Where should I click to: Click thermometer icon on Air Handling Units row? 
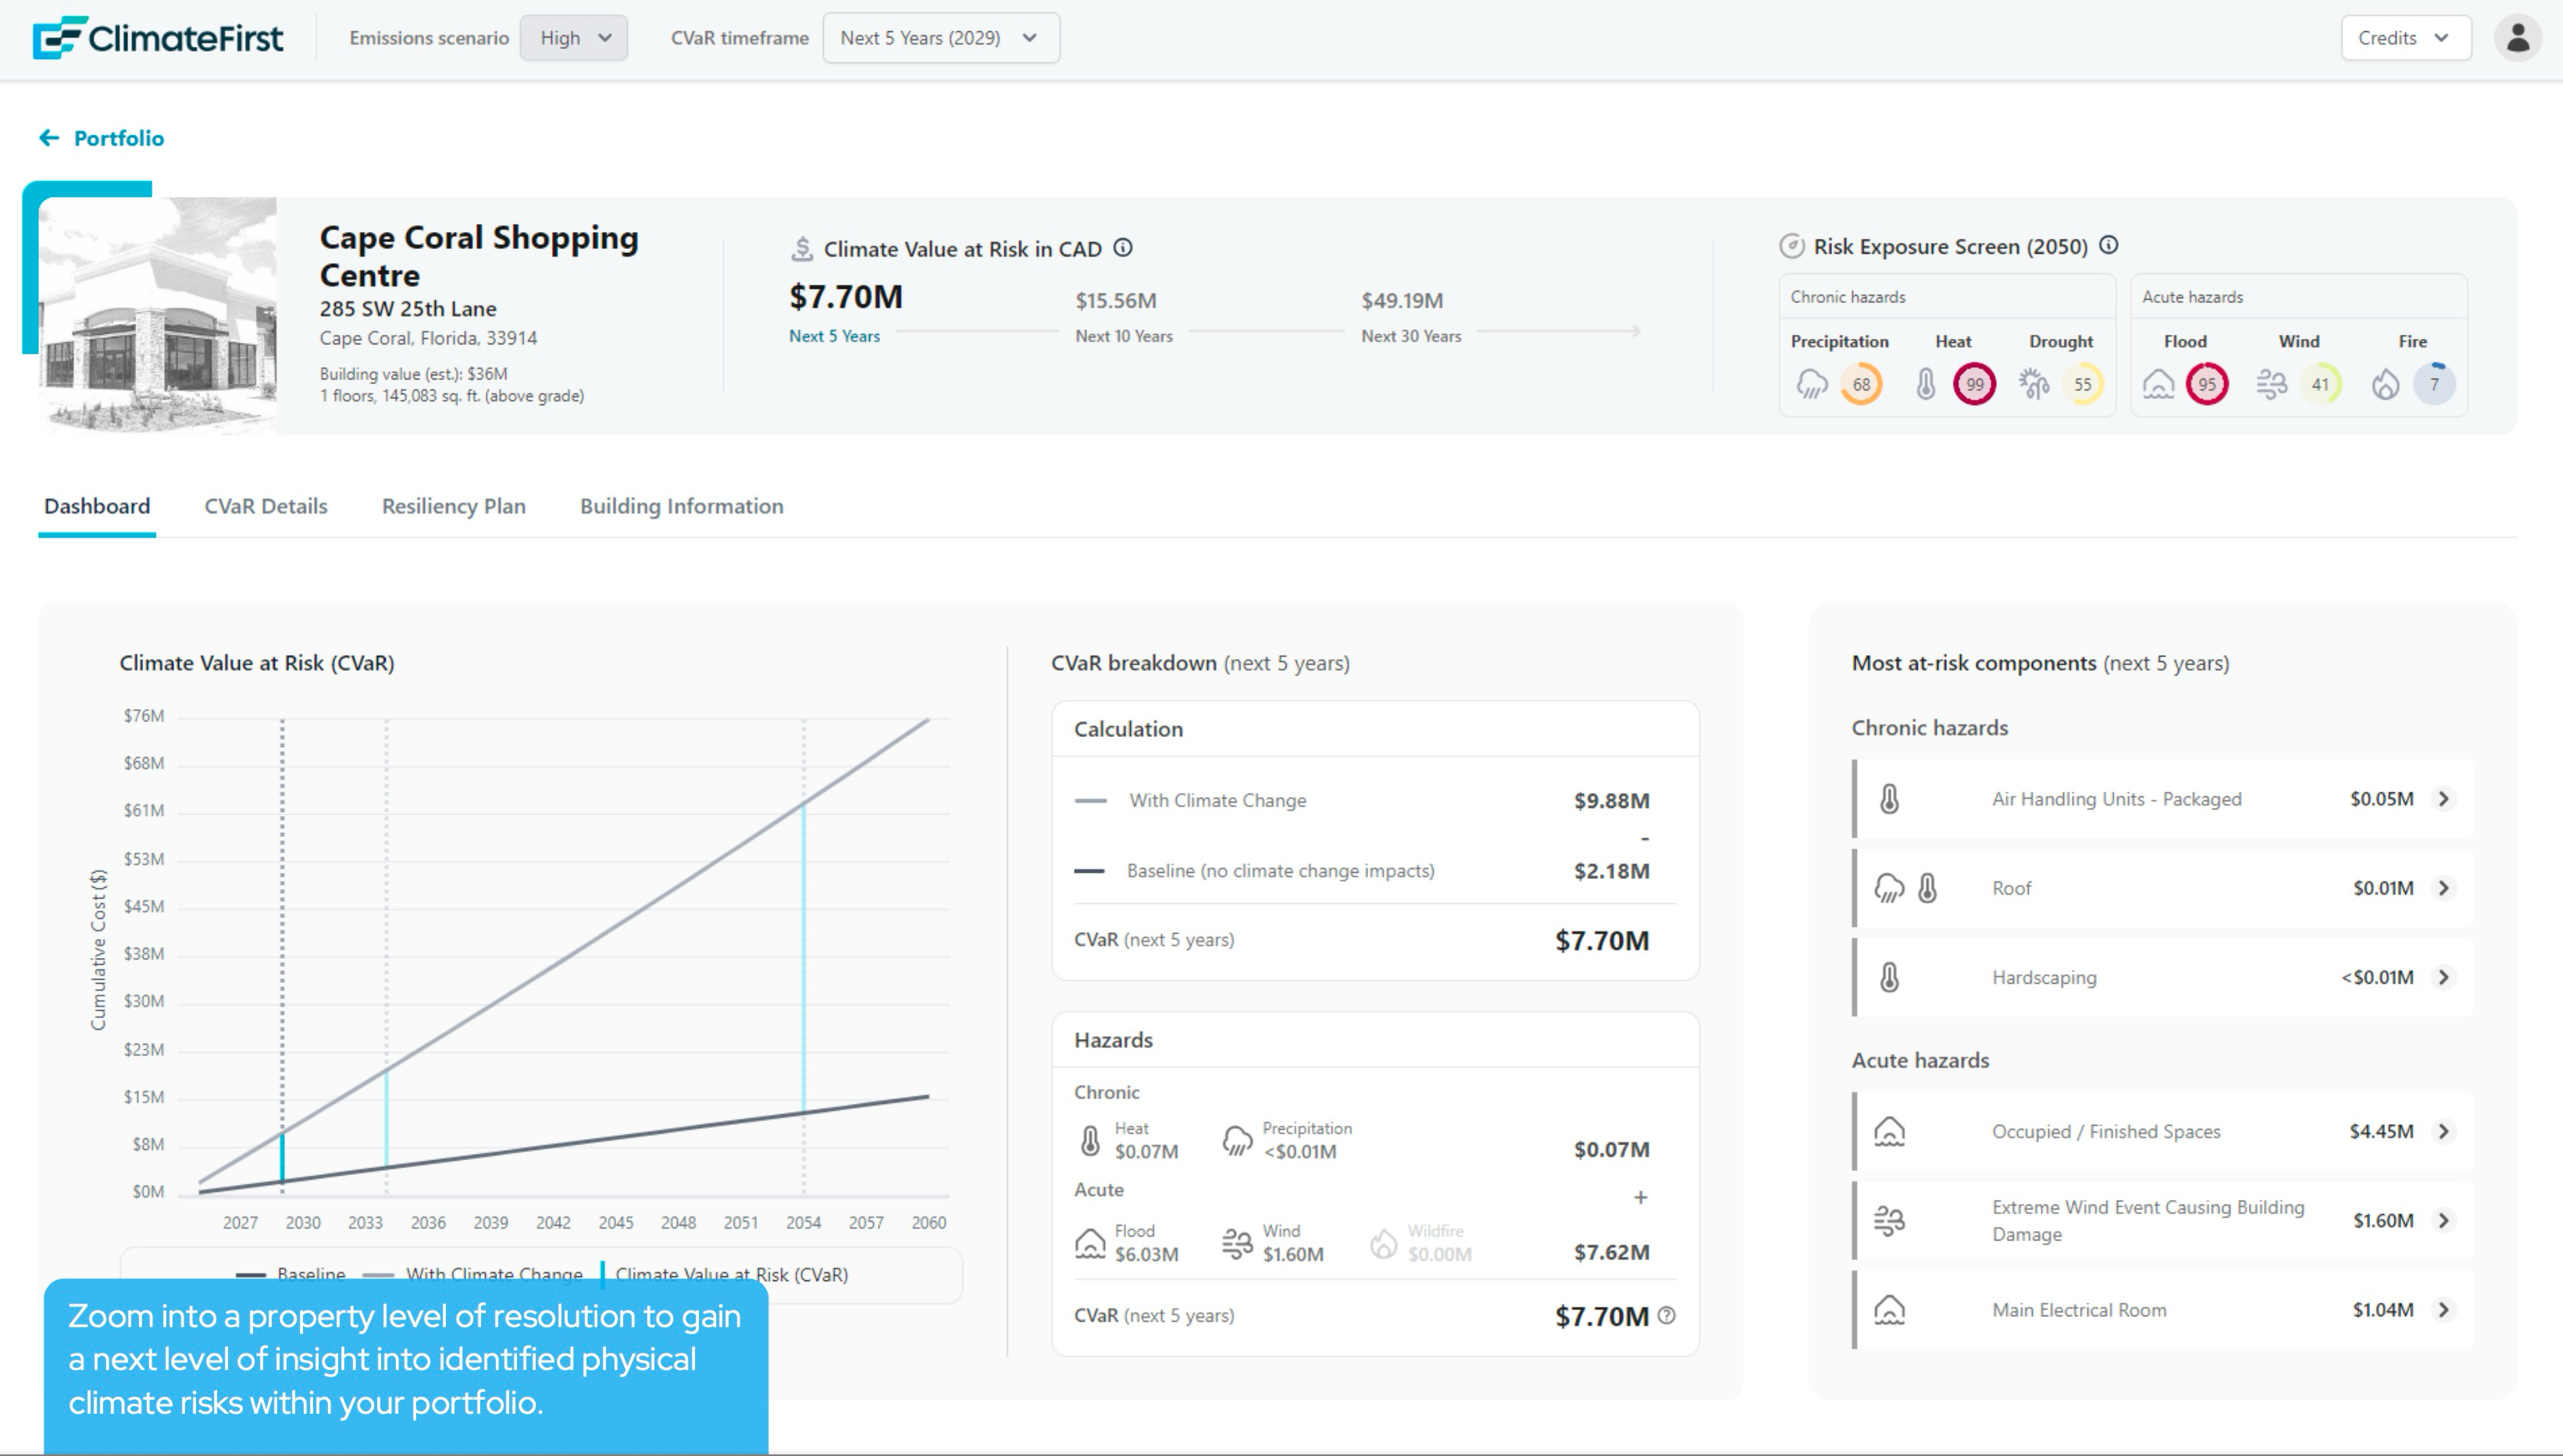pyautogui.click(x=1889, y=799)
